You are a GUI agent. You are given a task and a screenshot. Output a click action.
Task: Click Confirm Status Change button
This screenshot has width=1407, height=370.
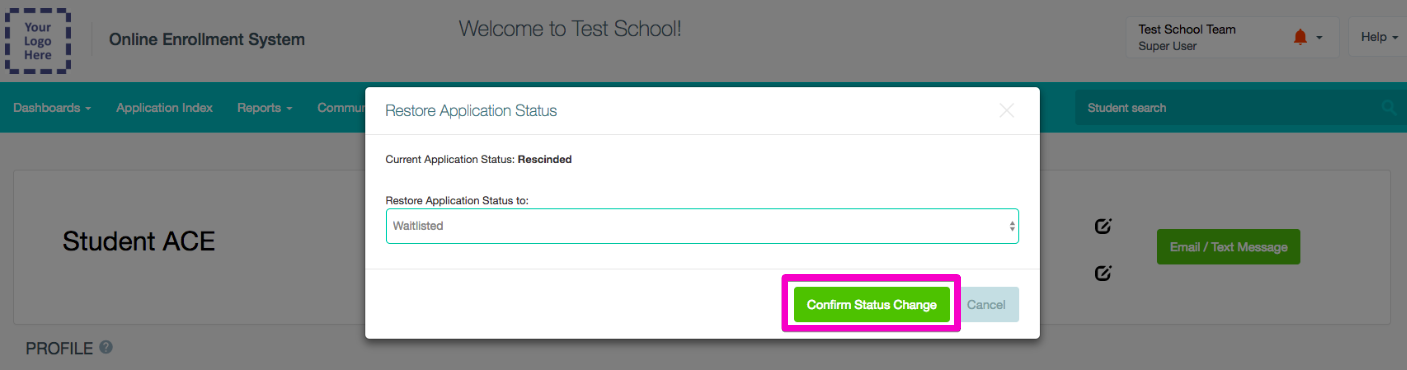pyautogui.click(x=872, y=305)
